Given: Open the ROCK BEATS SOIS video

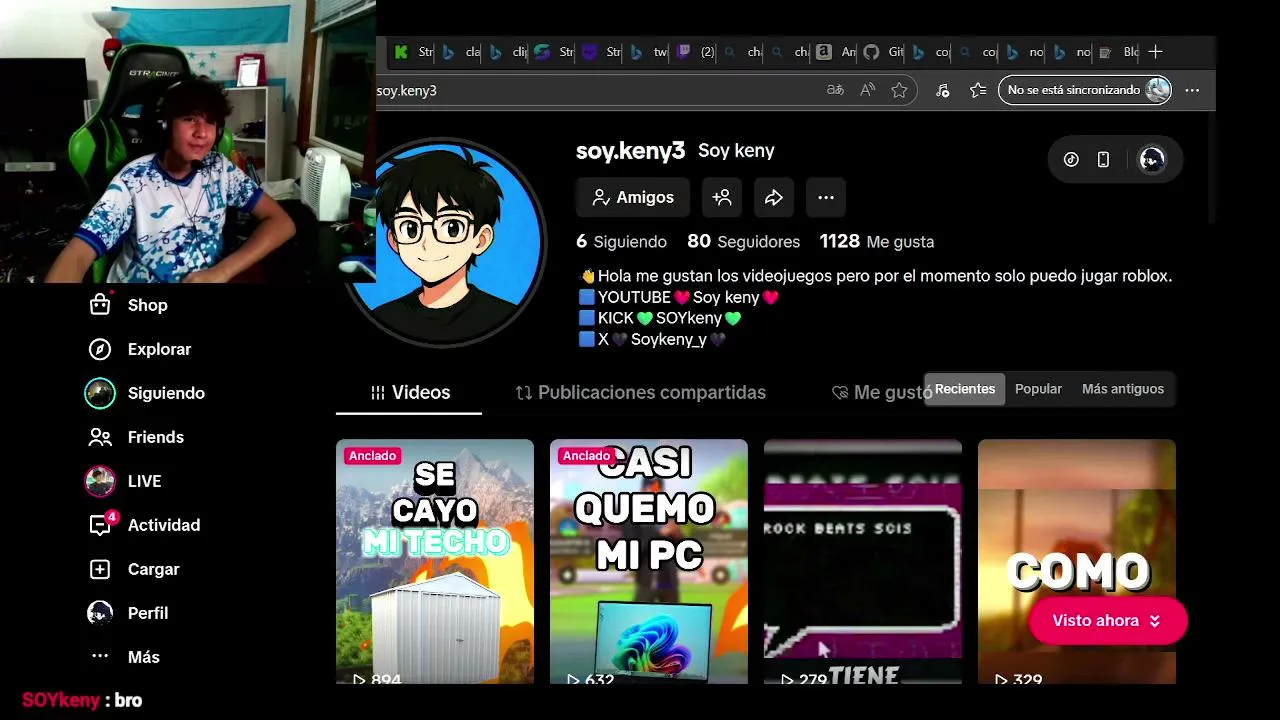Looking at the screenshot, I should tap(863, 561).
